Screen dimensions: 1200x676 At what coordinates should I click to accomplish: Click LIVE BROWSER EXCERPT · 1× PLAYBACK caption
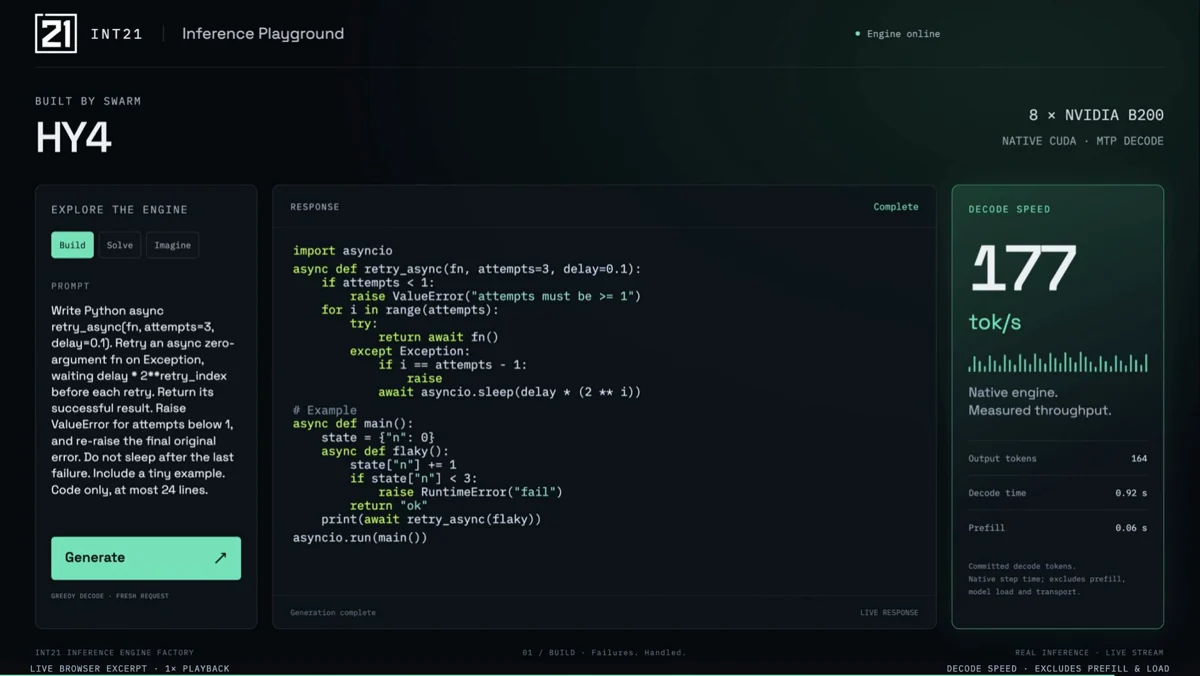130,668
